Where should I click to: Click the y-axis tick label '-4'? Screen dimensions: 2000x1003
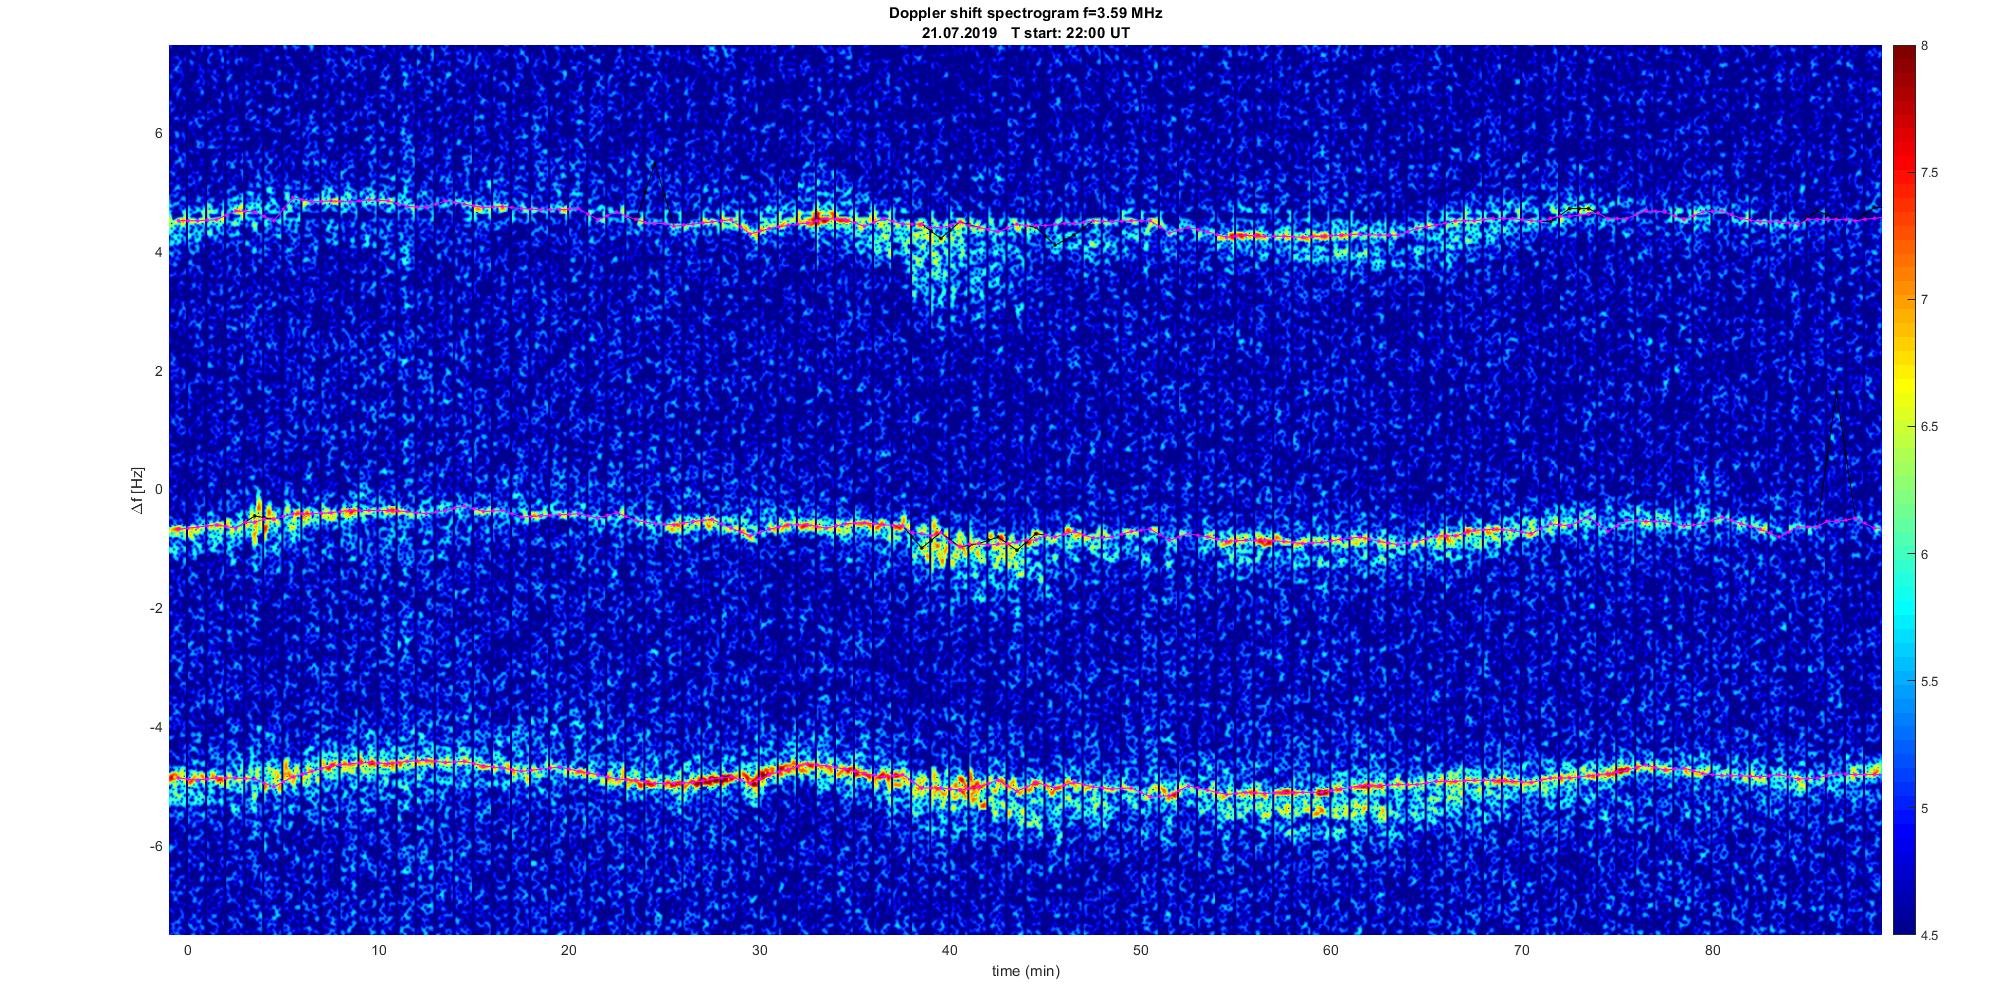coord(157,728)
